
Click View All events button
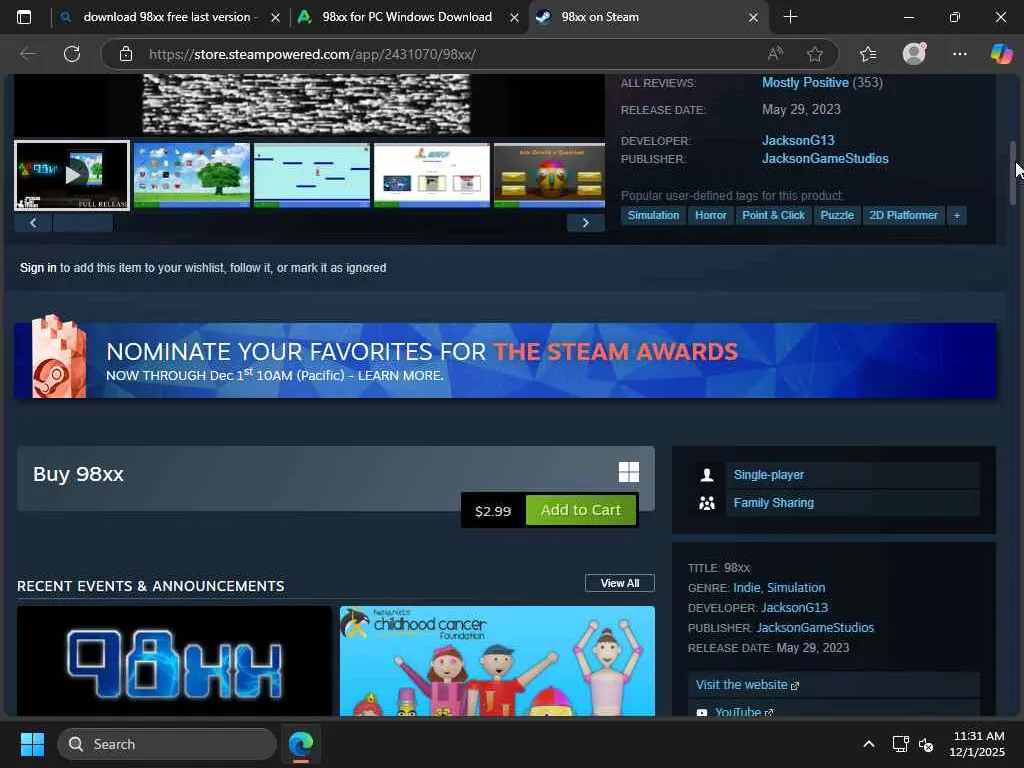point(620,583)
